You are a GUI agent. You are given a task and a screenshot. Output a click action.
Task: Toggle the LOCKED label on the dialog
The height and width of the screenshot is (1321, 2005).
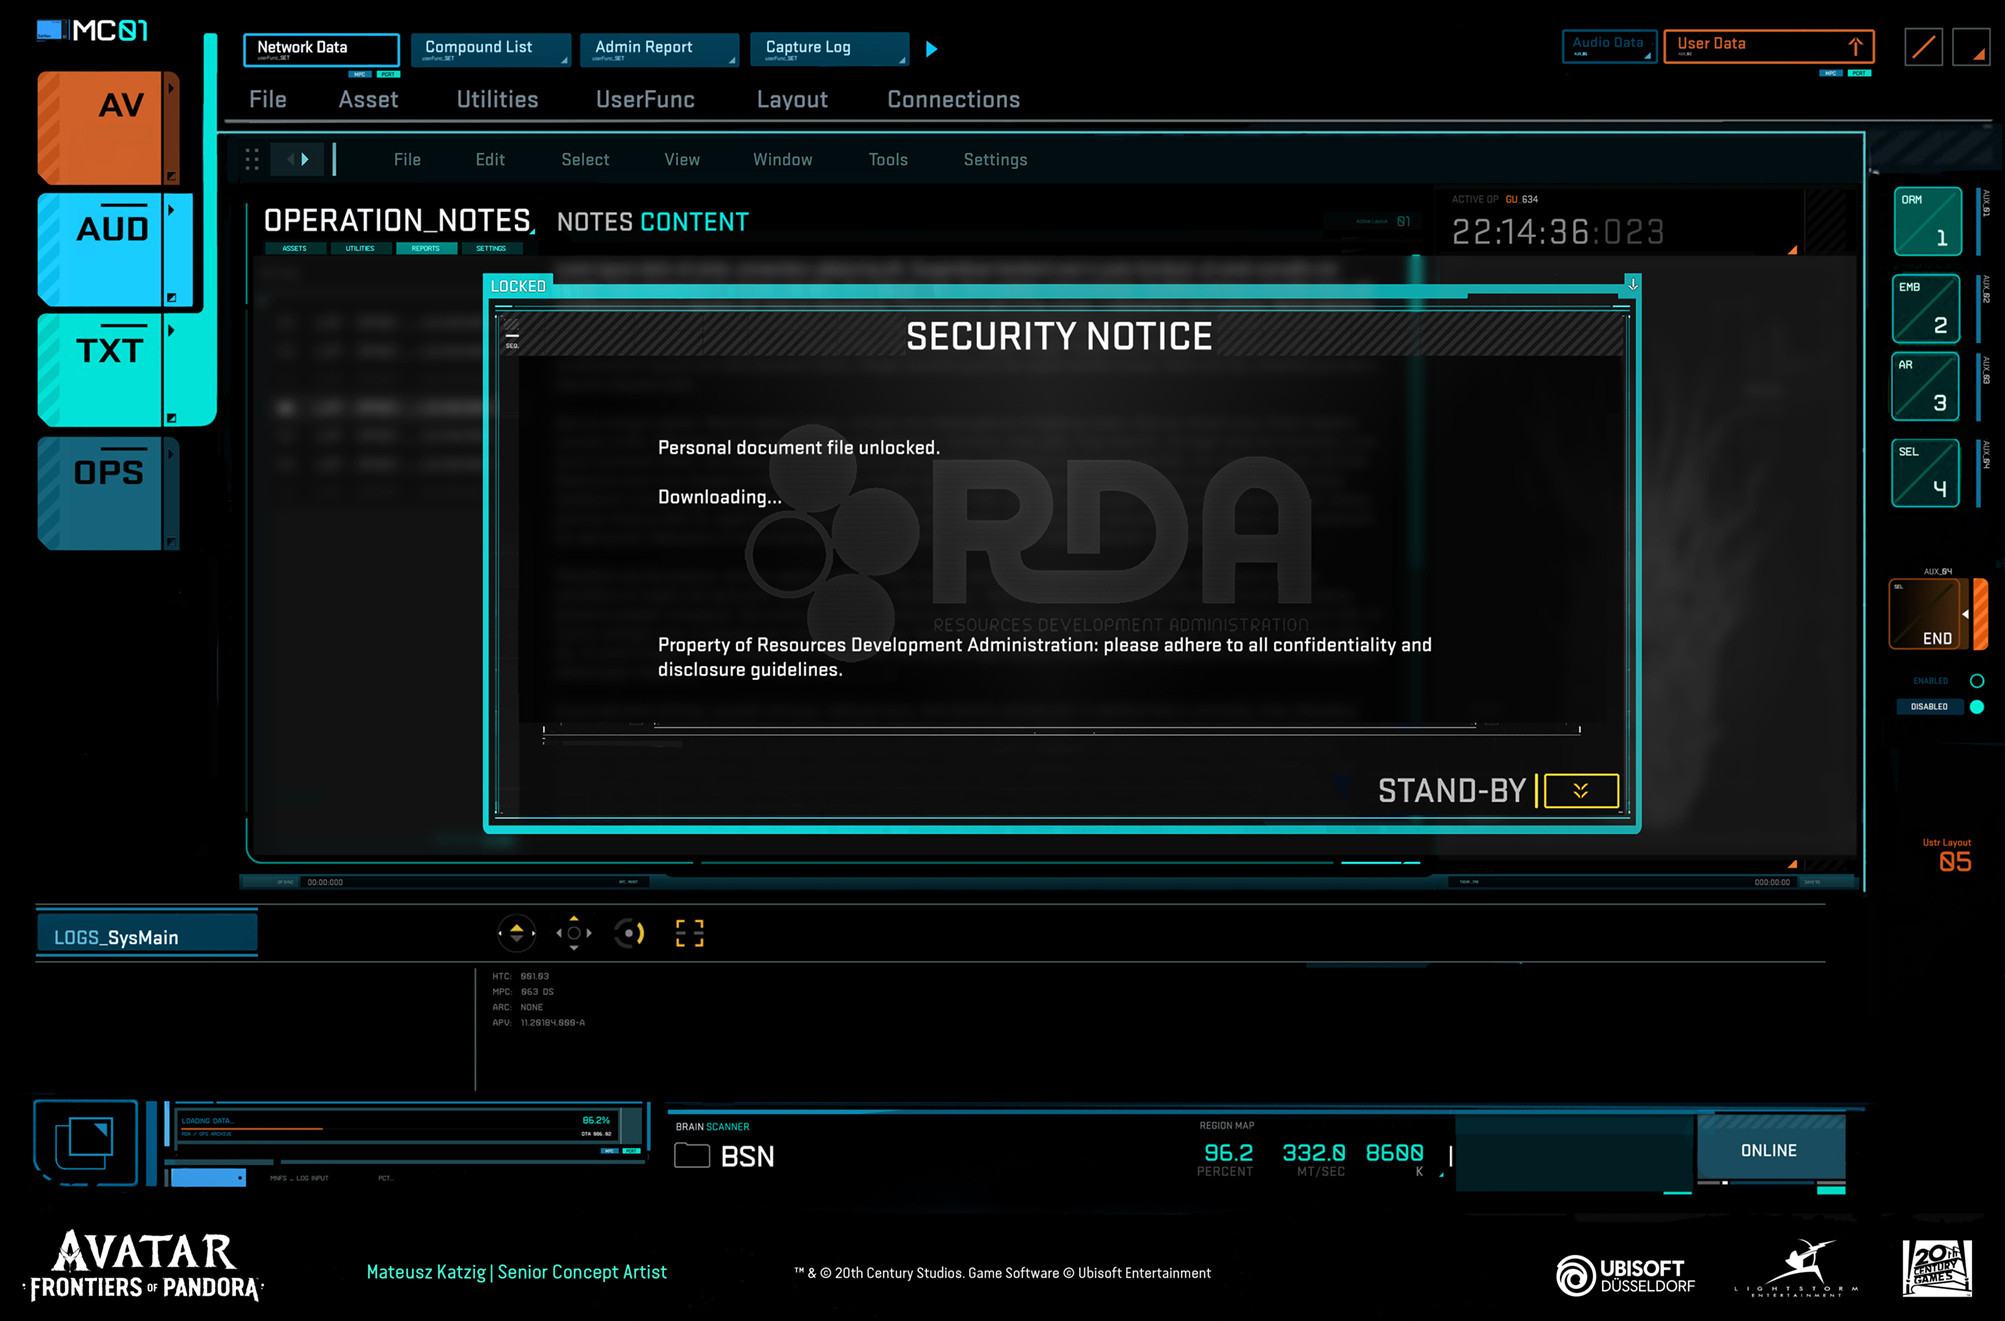click(x=518, y=285)
